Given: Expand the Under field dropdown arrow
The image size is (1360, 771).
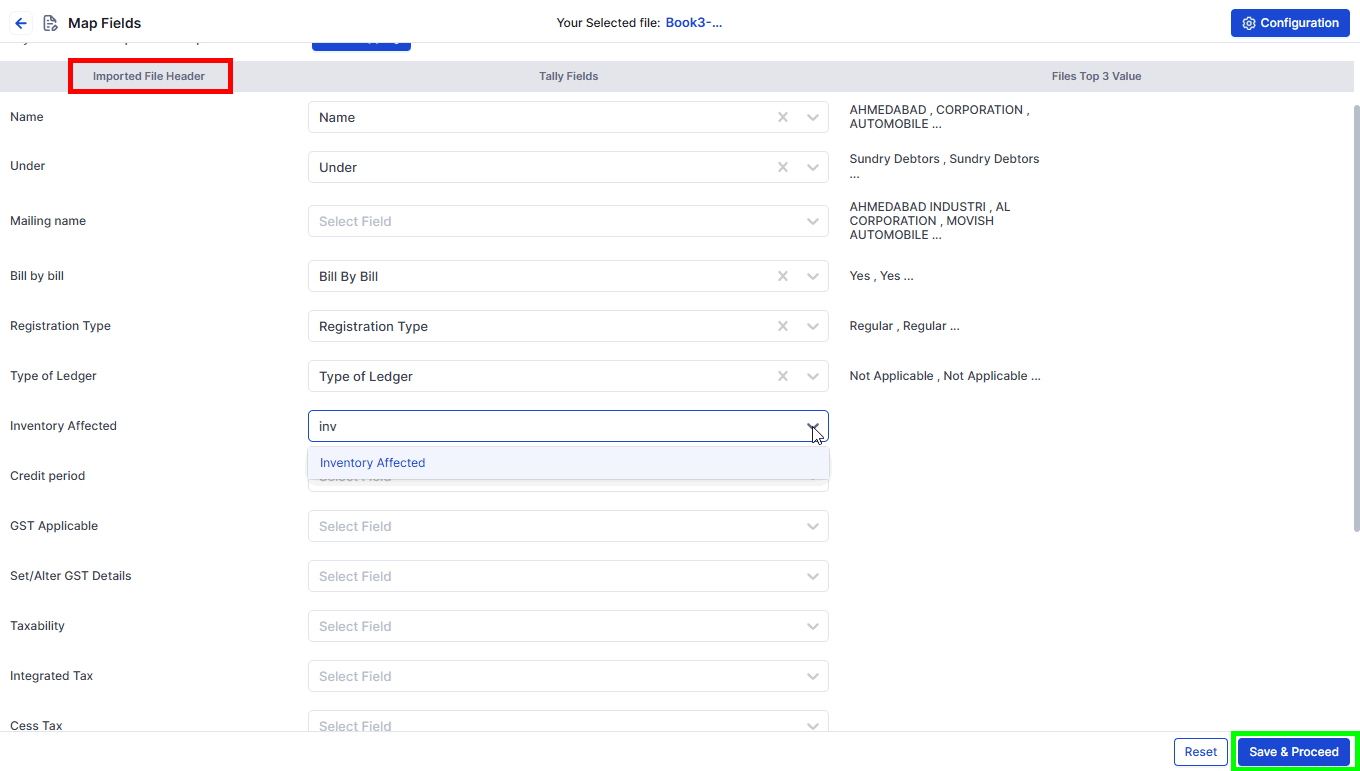Looking at the screenshot, I should tap(813, 167).
